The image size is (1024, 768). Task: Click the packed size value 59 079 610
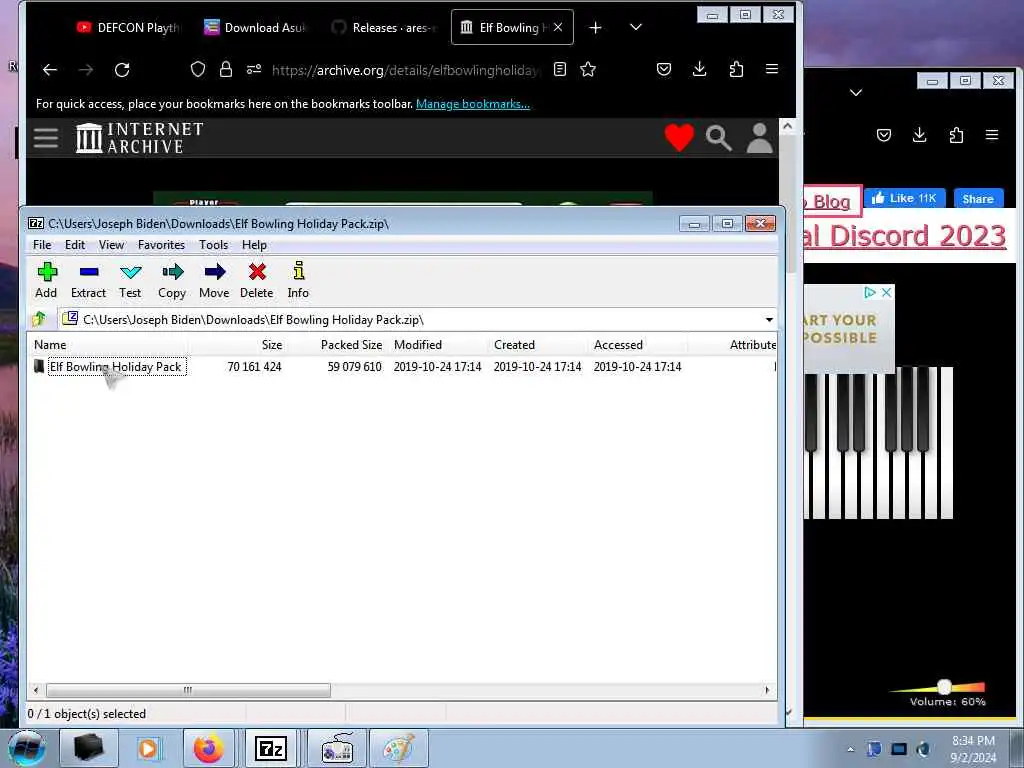click(x=355, y=367)
